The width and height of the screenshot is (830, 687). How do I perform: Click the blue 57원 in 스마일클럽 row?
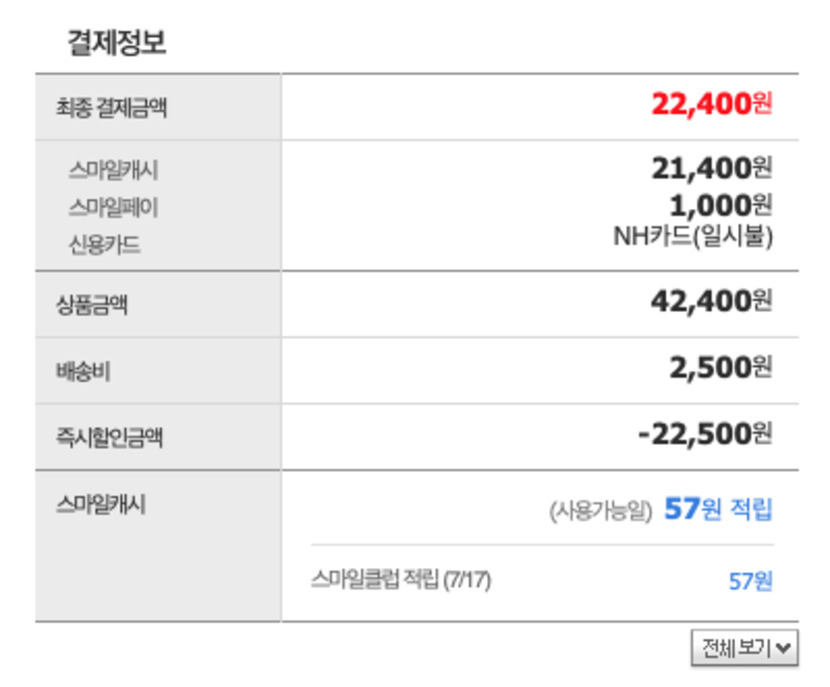click(750, 581)
